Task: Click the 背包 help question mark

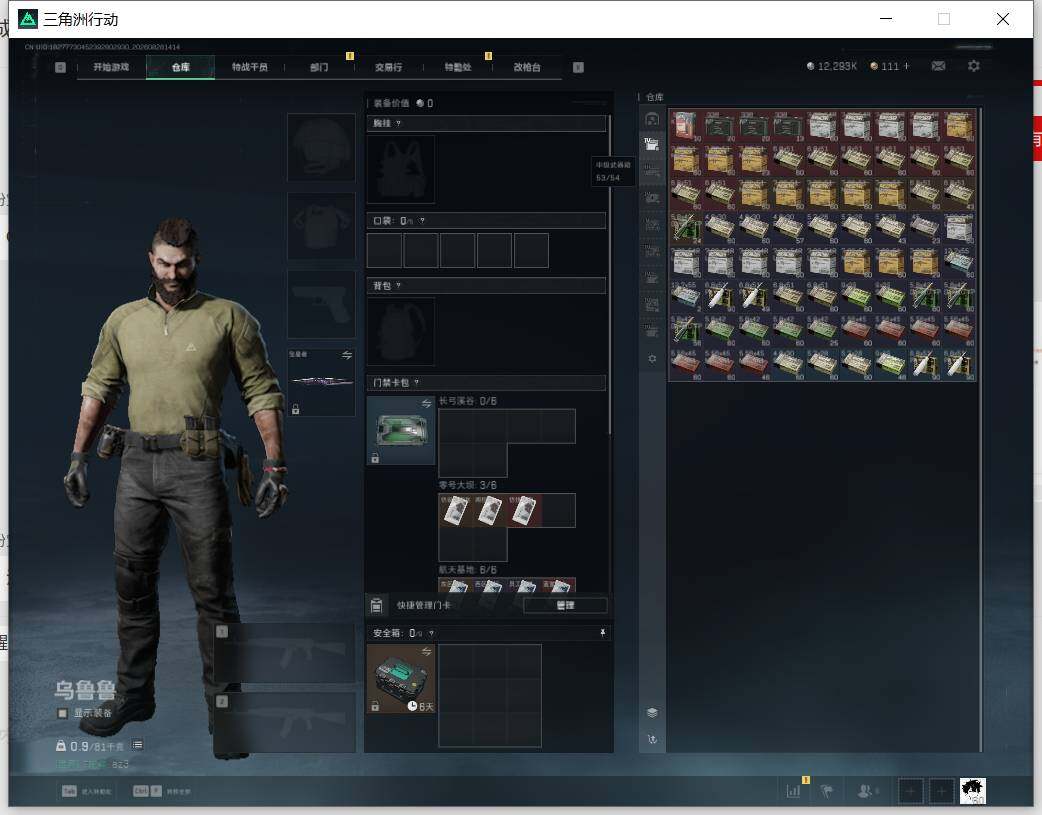Action: click(398, 286)
